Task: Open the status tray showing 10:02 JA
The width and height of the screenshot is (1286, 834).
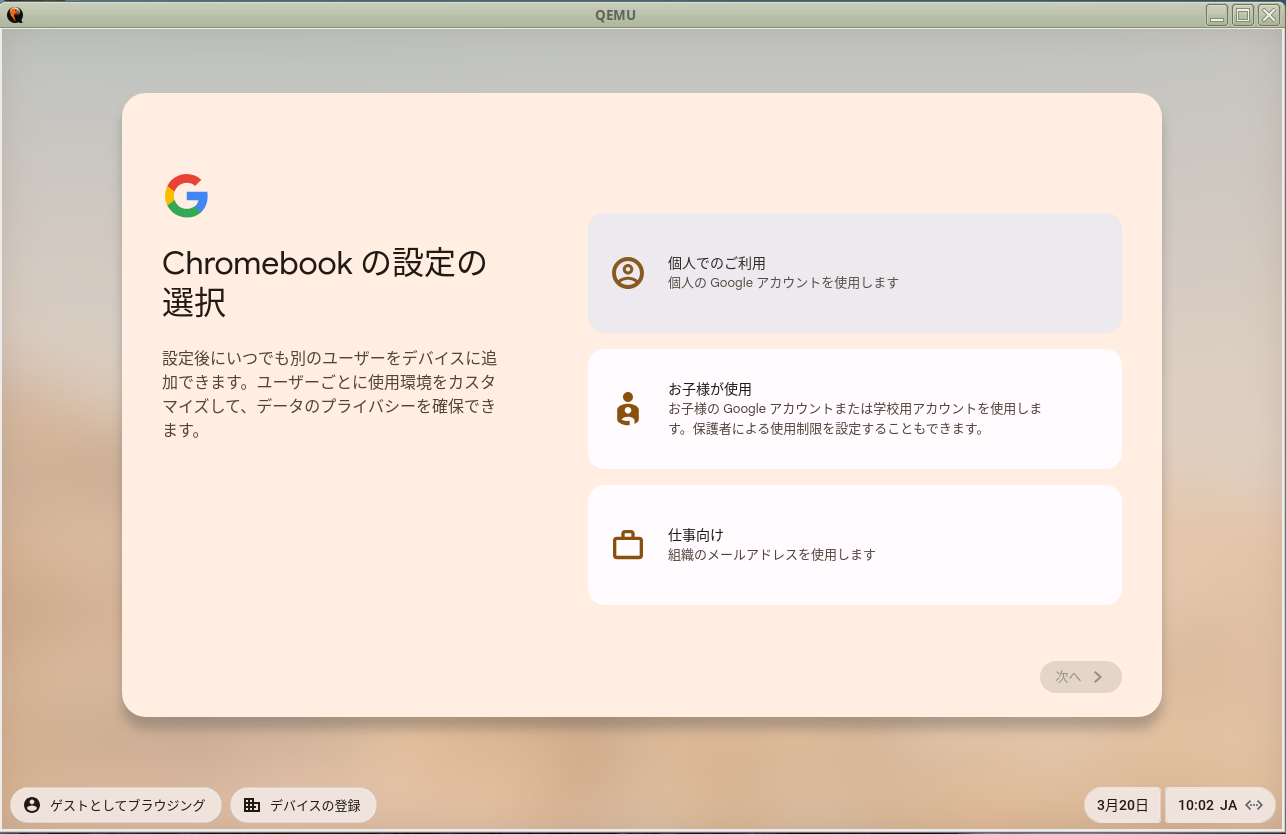Action: (1210, 805)
